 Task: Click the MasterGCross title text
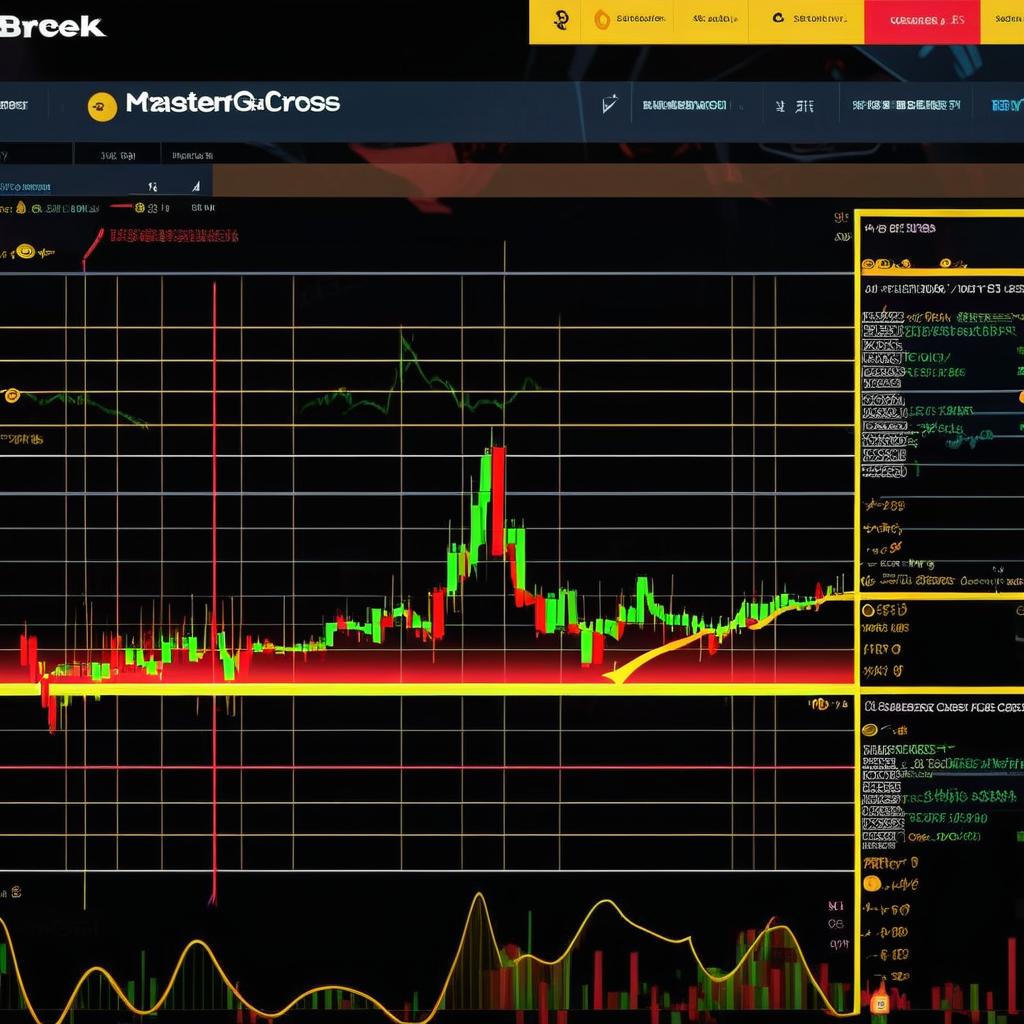pos(232,103)
